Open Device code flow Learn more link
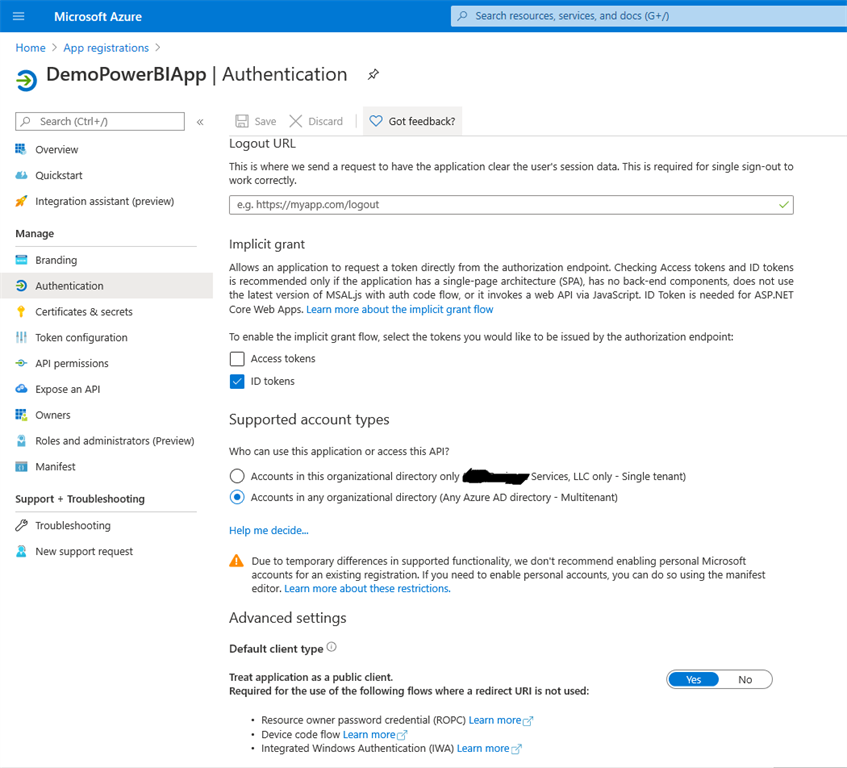 pos(369,735)
